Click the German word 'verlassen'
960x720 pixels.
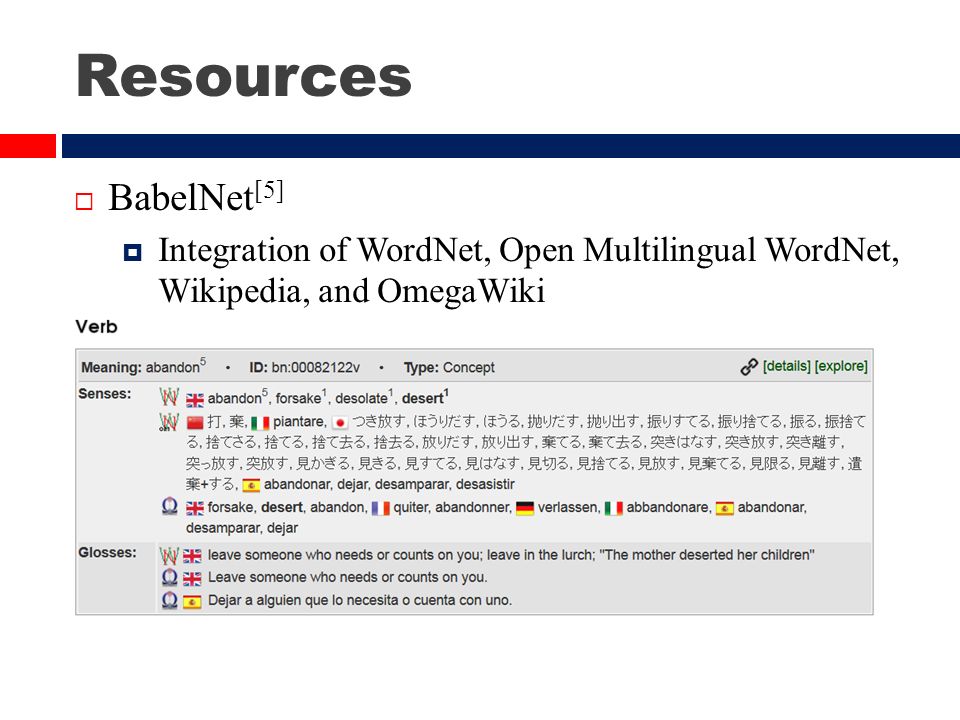(x=569, y=507)
